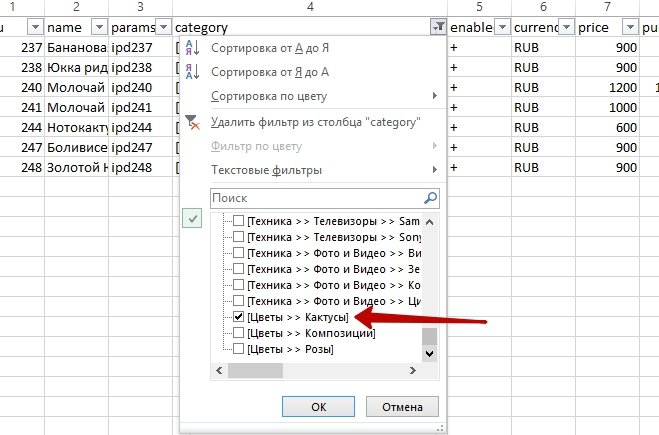Click the sort Я to A descending icon
659x435 pixels.
coord(193,72)
